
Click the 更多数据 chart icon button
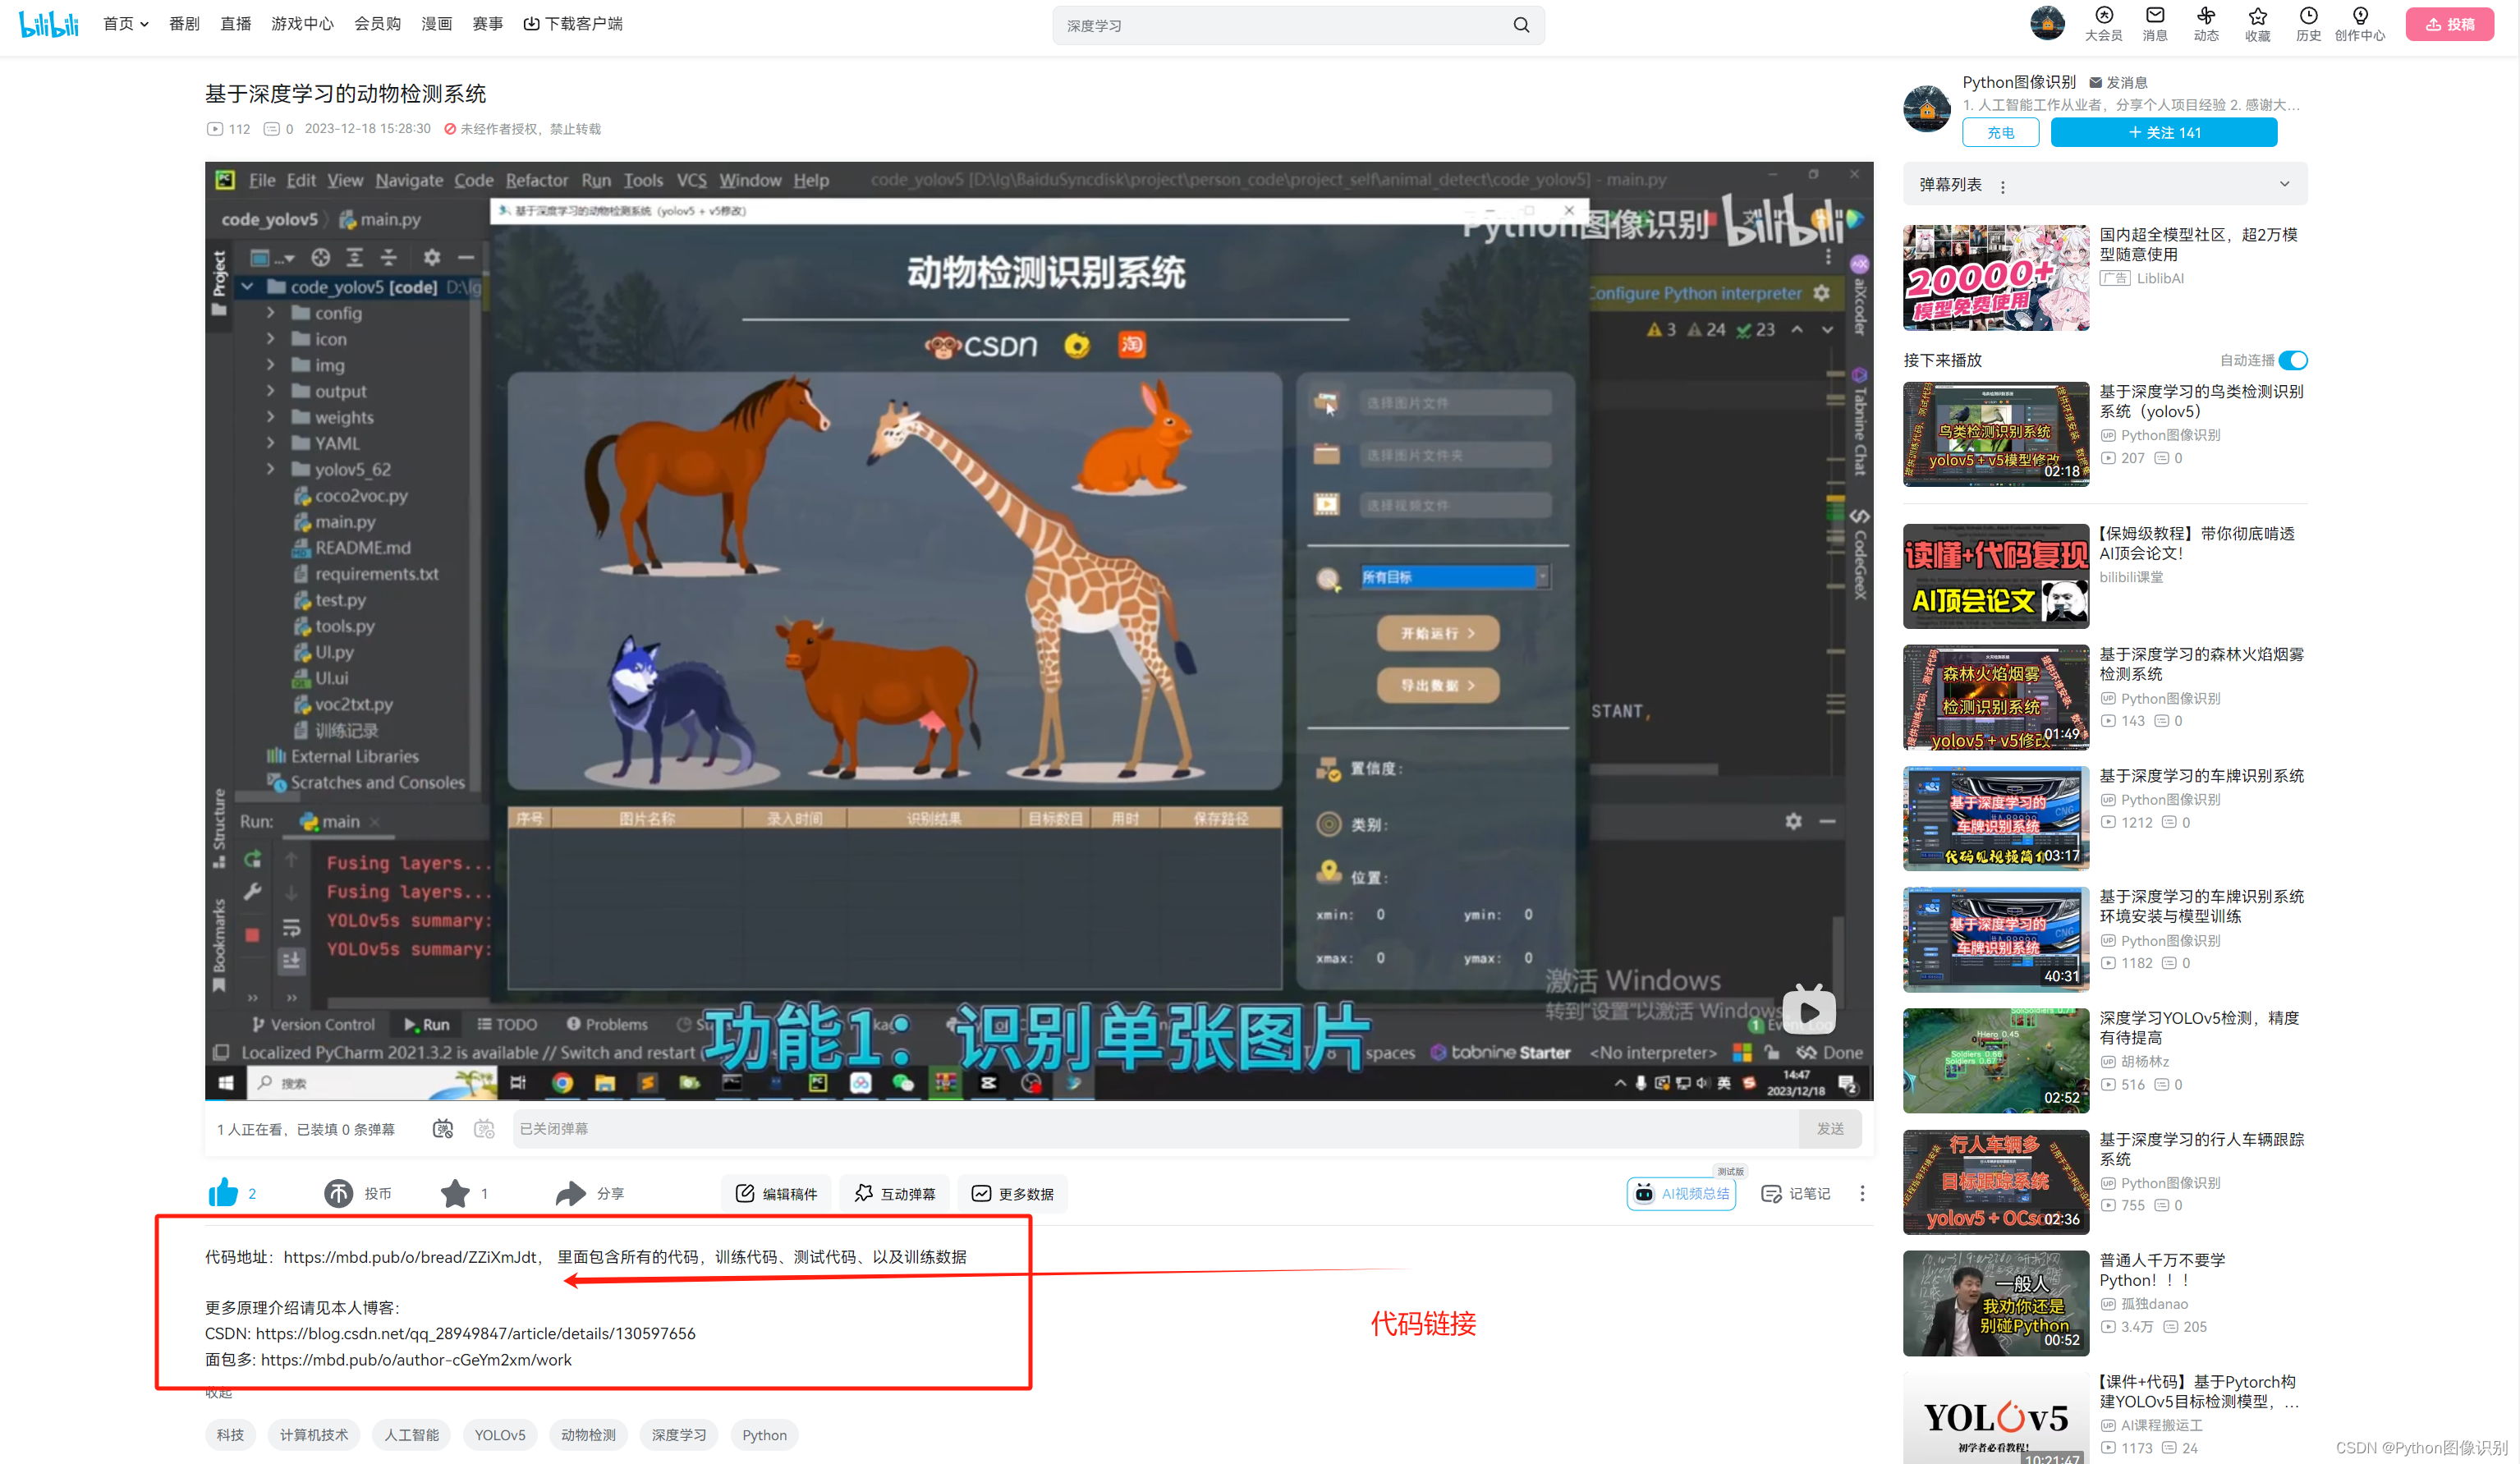1013,1193
